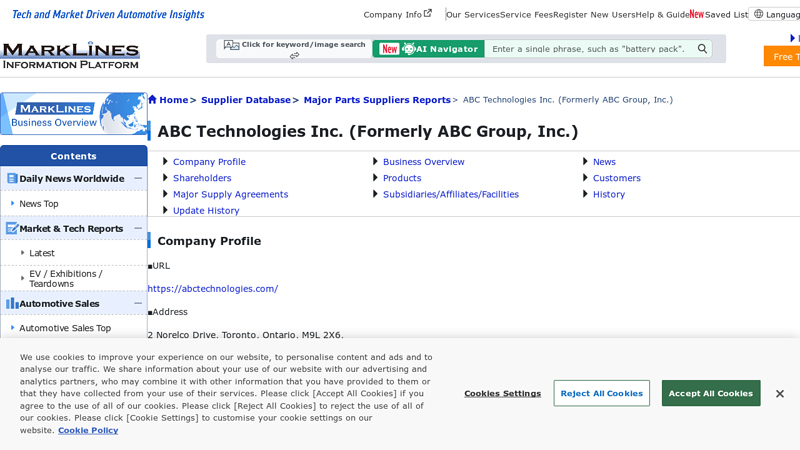Close the cookie banner with X
The height and width of the screenshot is (450, 800).
[780, 393]
